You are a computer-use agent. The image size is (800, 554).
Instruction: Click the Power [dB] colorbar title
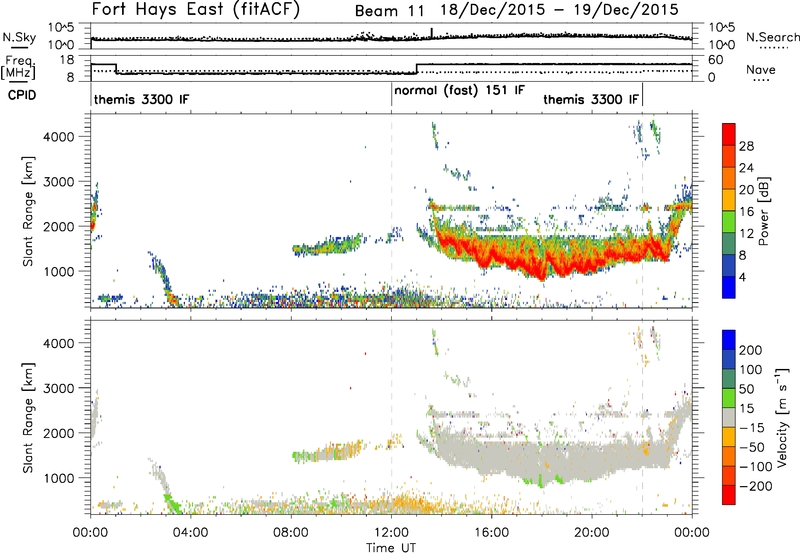click(x=764, y=211)
